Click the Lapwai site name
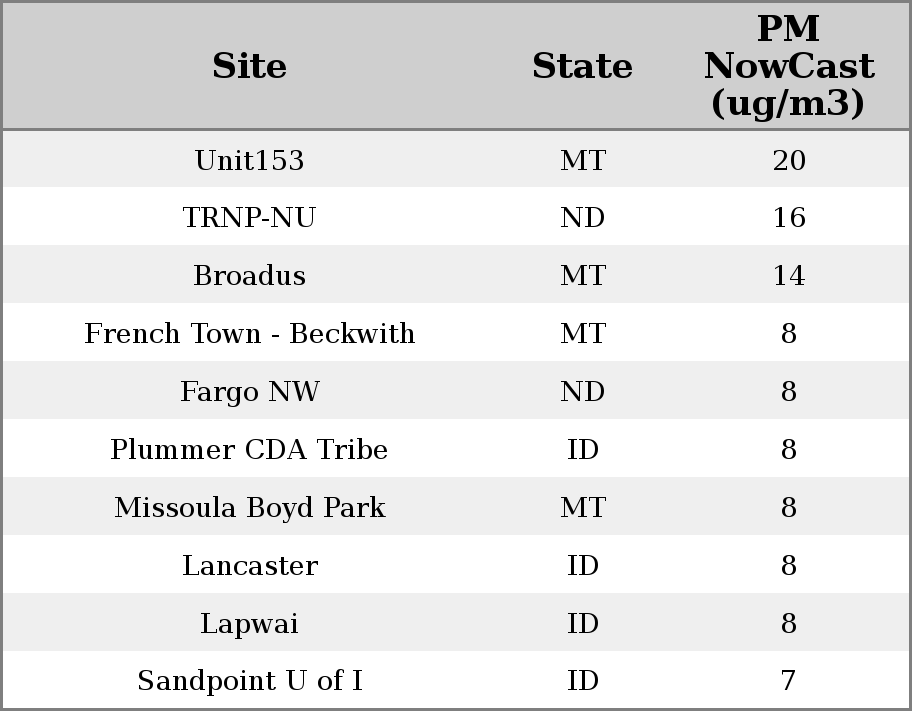 point(249,624)
